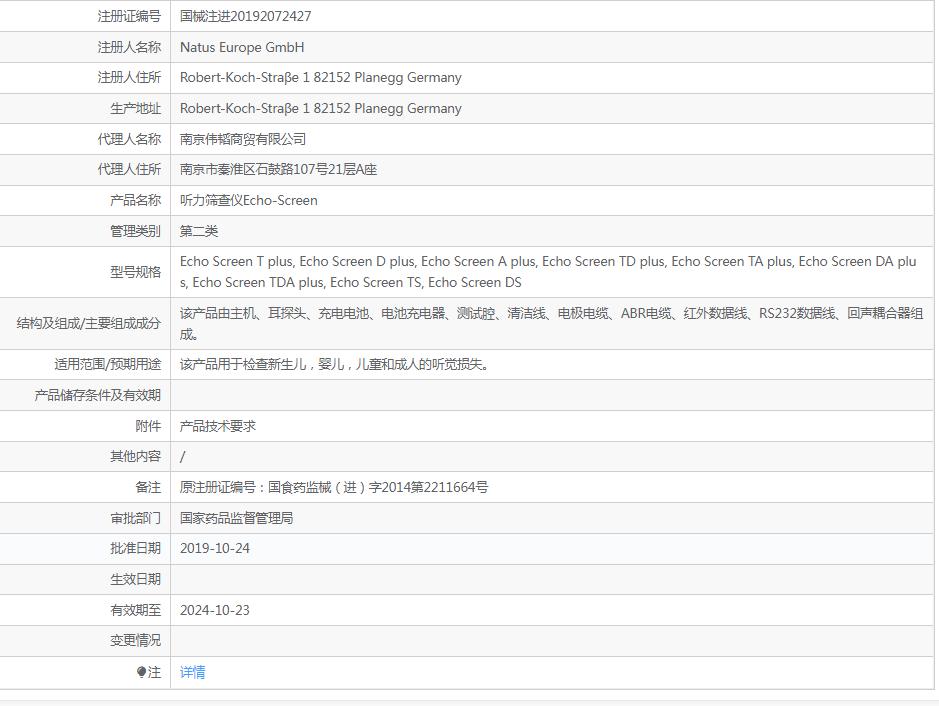Select product name 听力筛查仪Echo-Screen

point(249,201)
